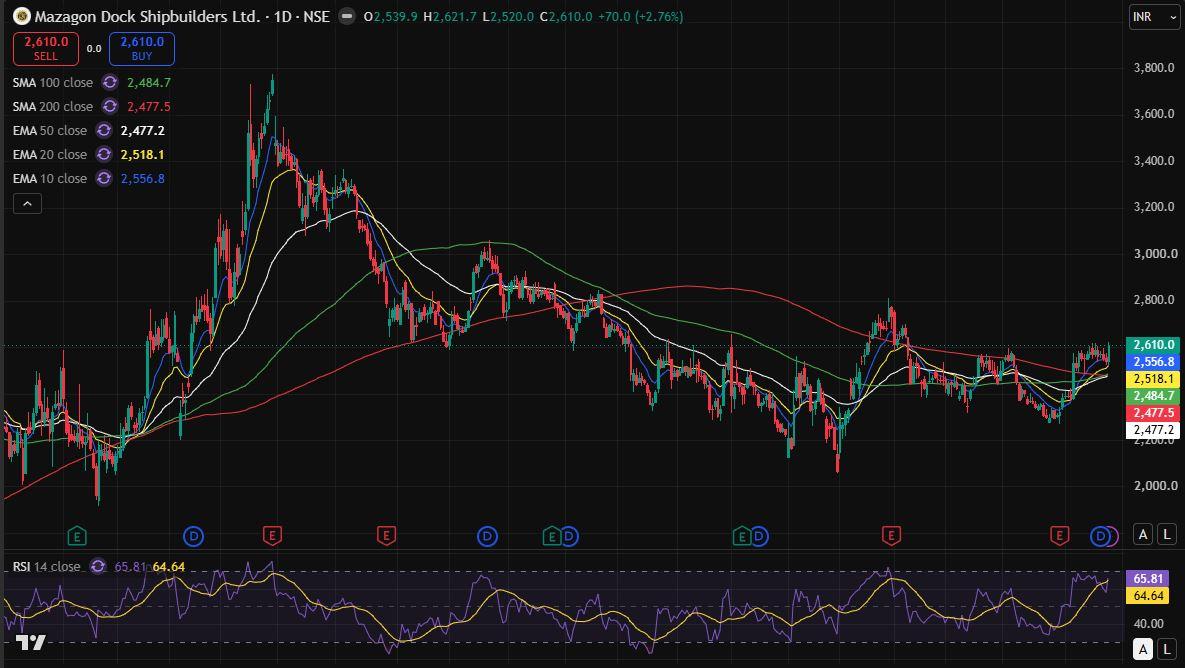Screen dimensions: 1185x668
Task: Select the EMA 50 close indicator label
Action: click(50, 131)
